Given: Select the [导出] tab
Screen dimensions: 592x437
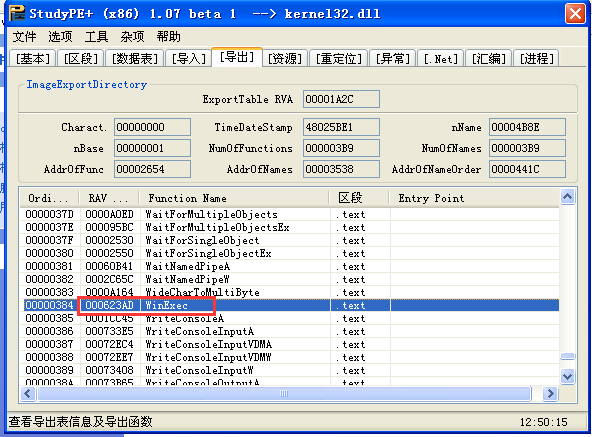Looking at the screenshot, I should point(237,57).
